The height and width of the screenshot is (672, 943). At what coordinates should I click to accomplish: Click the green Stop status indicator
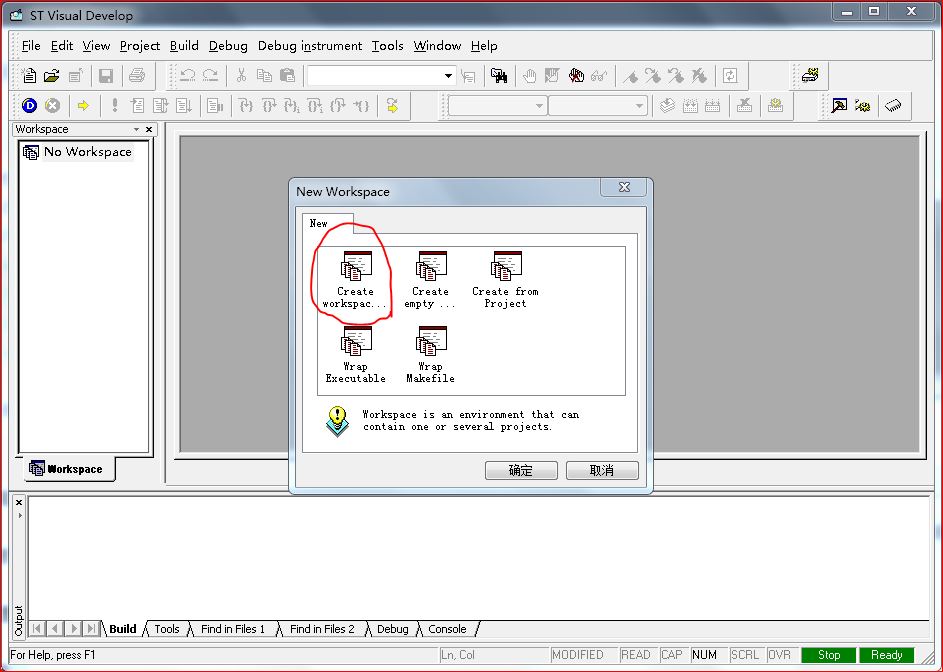(828, 655)
